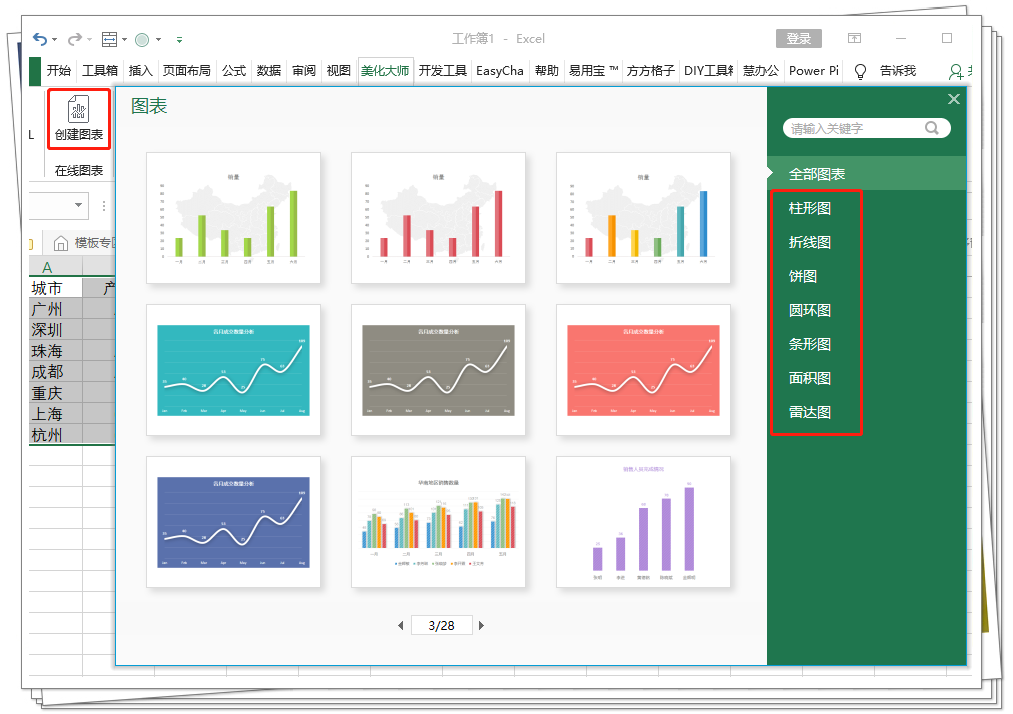Select the purple column chart template thumbnail
This screenshot has width=1013, height=714.
[x=642, y=522]
